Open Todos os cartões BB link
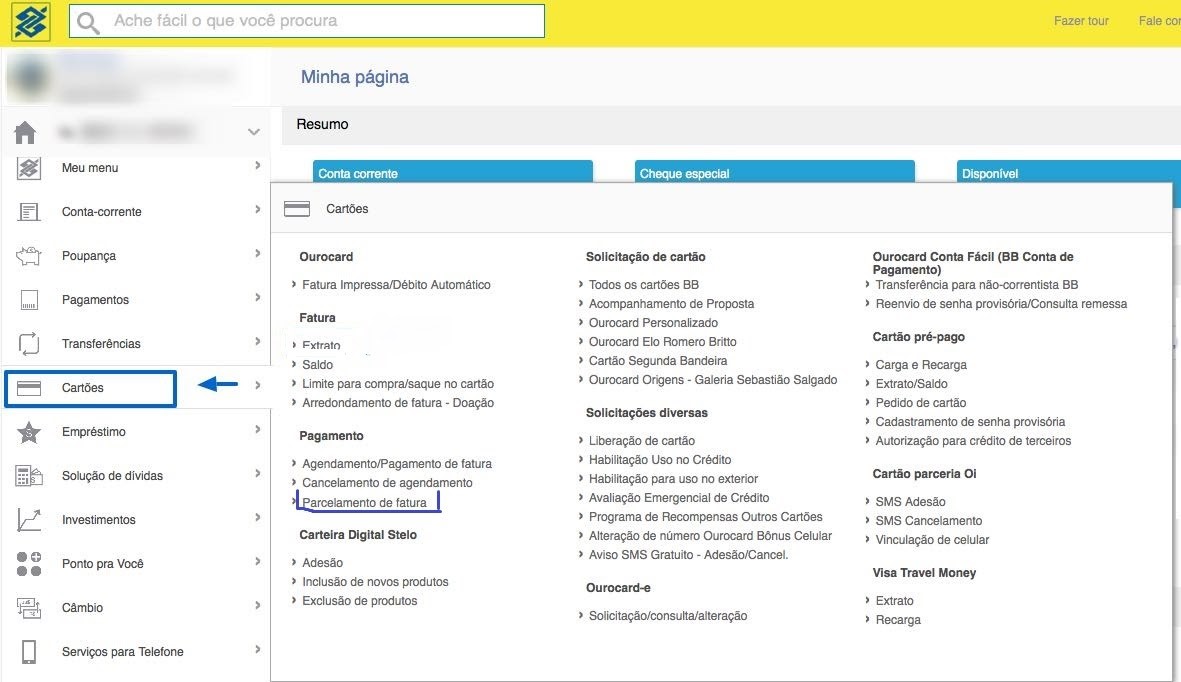 pos(644,285)
